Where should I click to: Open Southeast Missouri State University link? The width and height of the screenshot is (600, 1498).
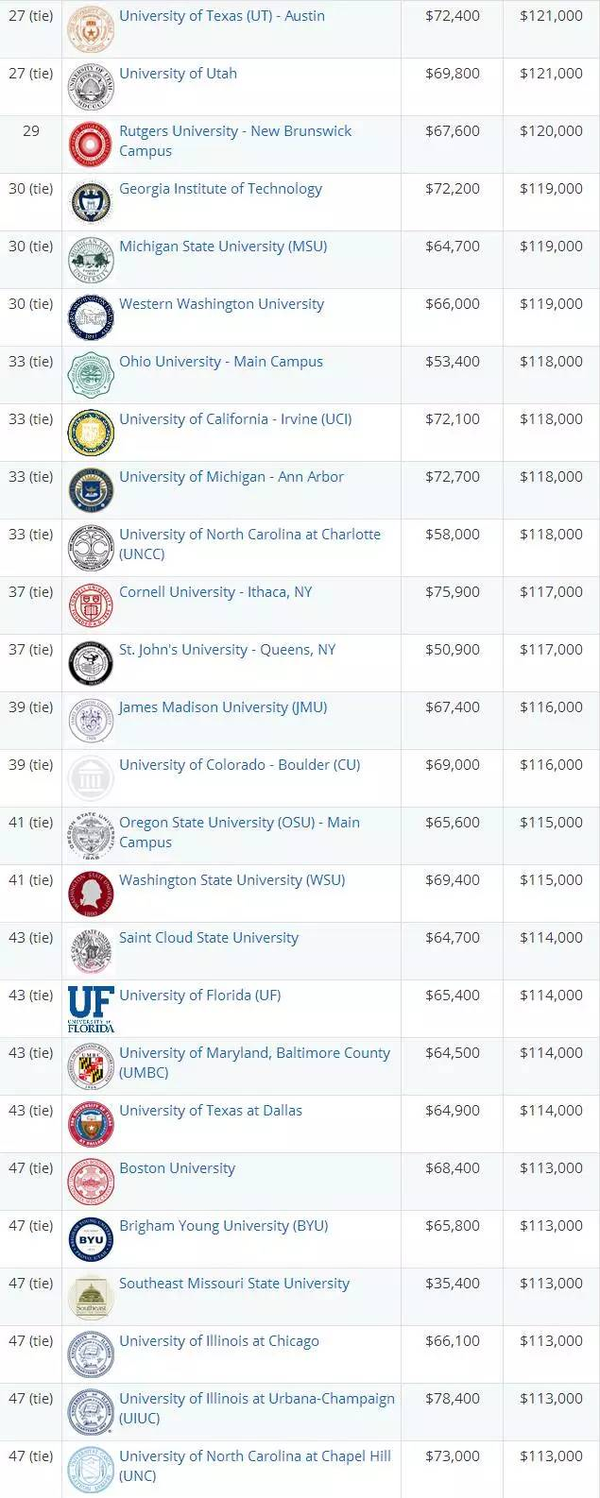coord(234,1283)
